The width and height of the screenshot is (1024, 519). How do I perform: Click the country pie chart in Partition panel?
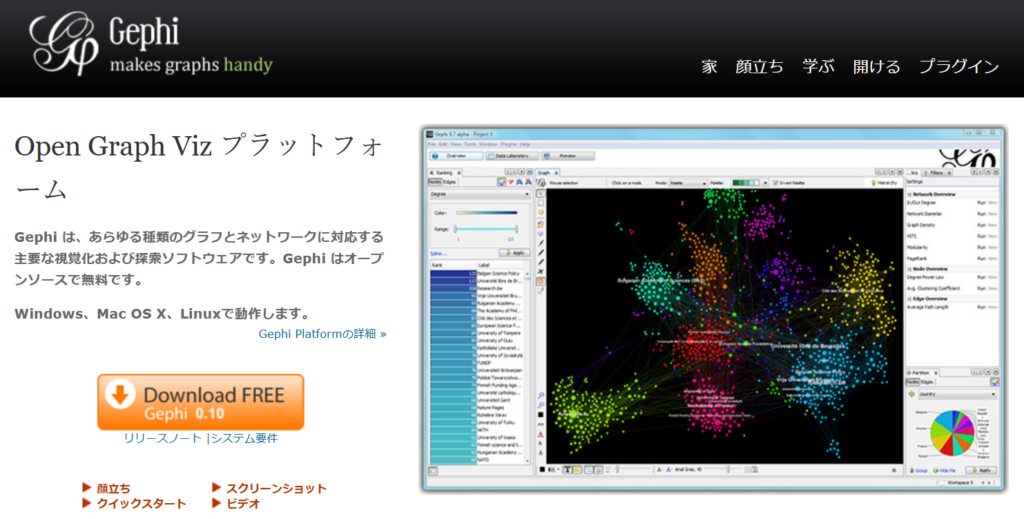[x=952, y=433]
